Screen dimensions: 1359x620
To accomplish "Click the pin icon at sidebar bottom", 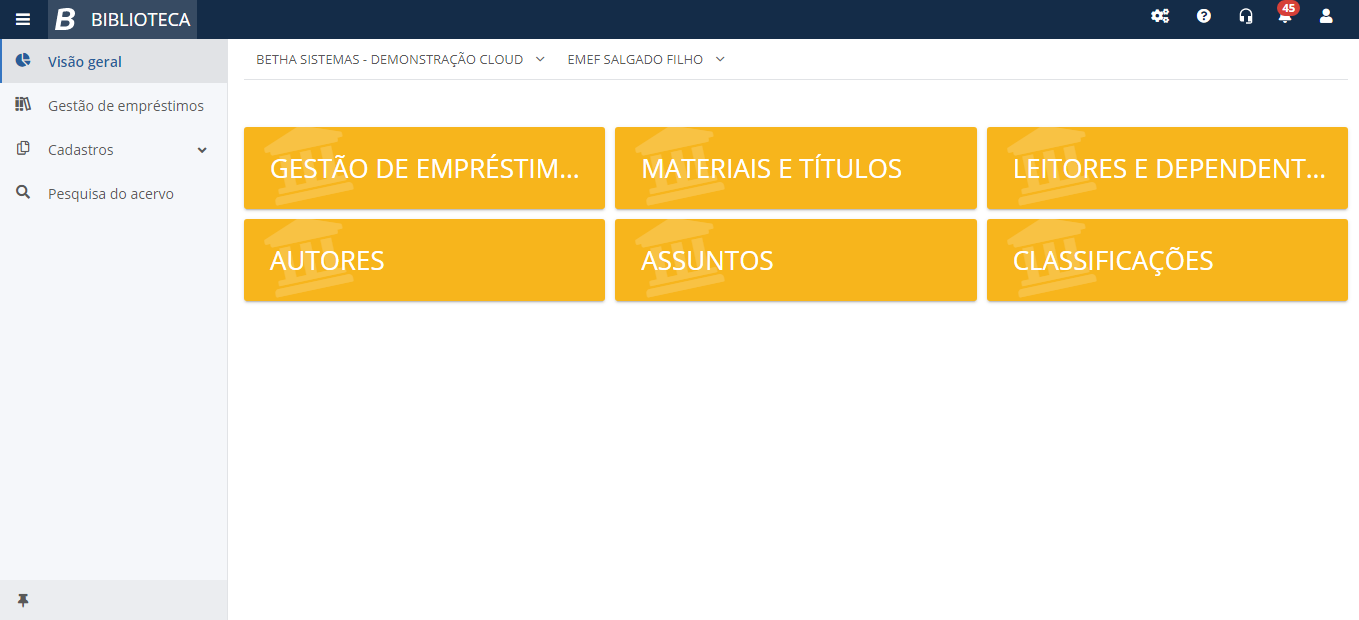I will coord(23,600).
